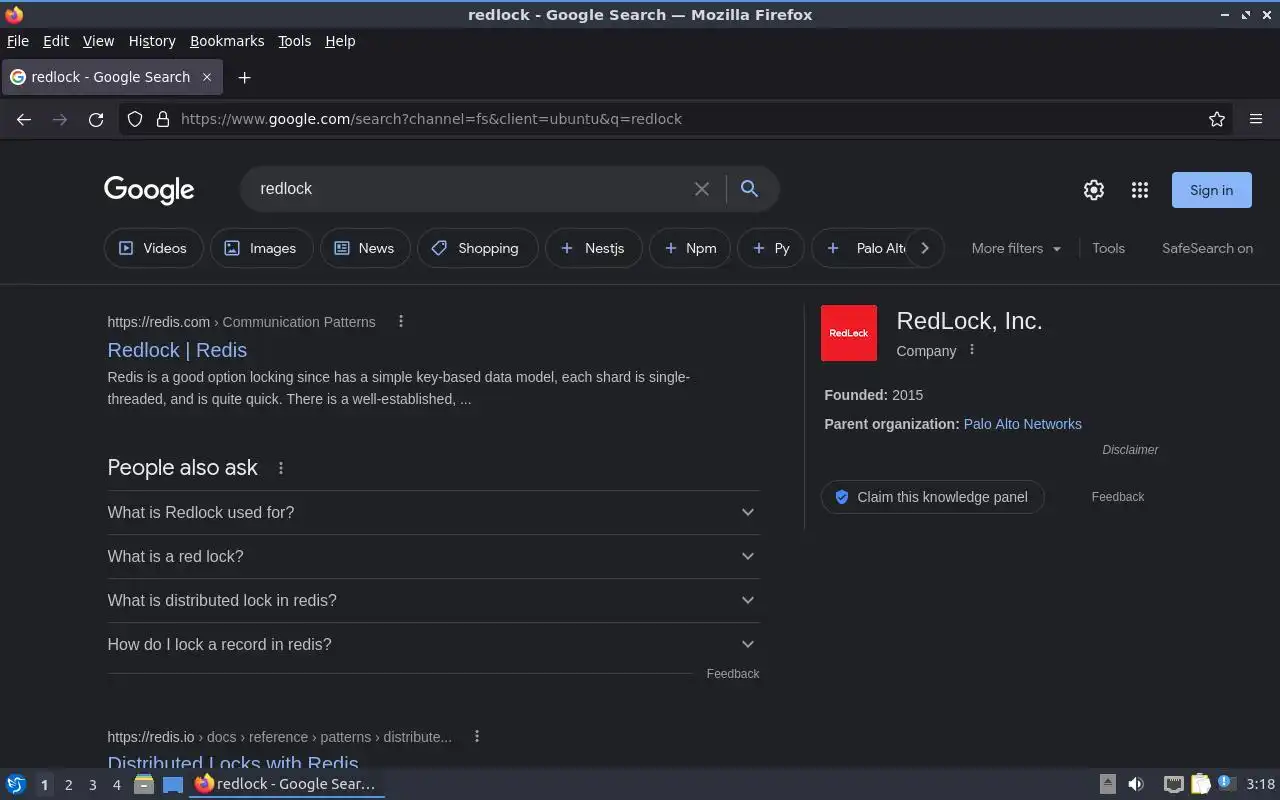Screen dimensions: 1280x800
Task: Clear the search box with the X icon
Action: click(x=702, y=189)
